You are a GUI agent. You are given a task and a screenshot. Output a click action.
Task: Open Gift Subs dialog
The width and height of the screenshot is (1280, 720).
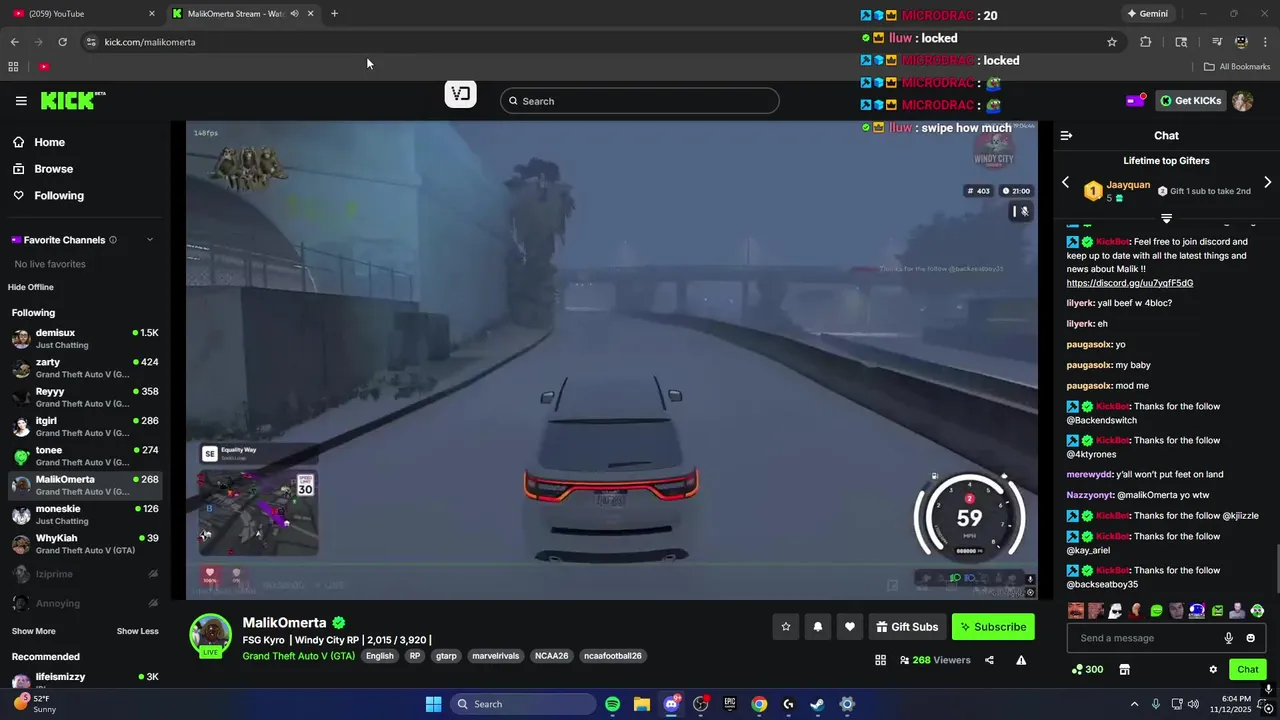tap(907, 627)
